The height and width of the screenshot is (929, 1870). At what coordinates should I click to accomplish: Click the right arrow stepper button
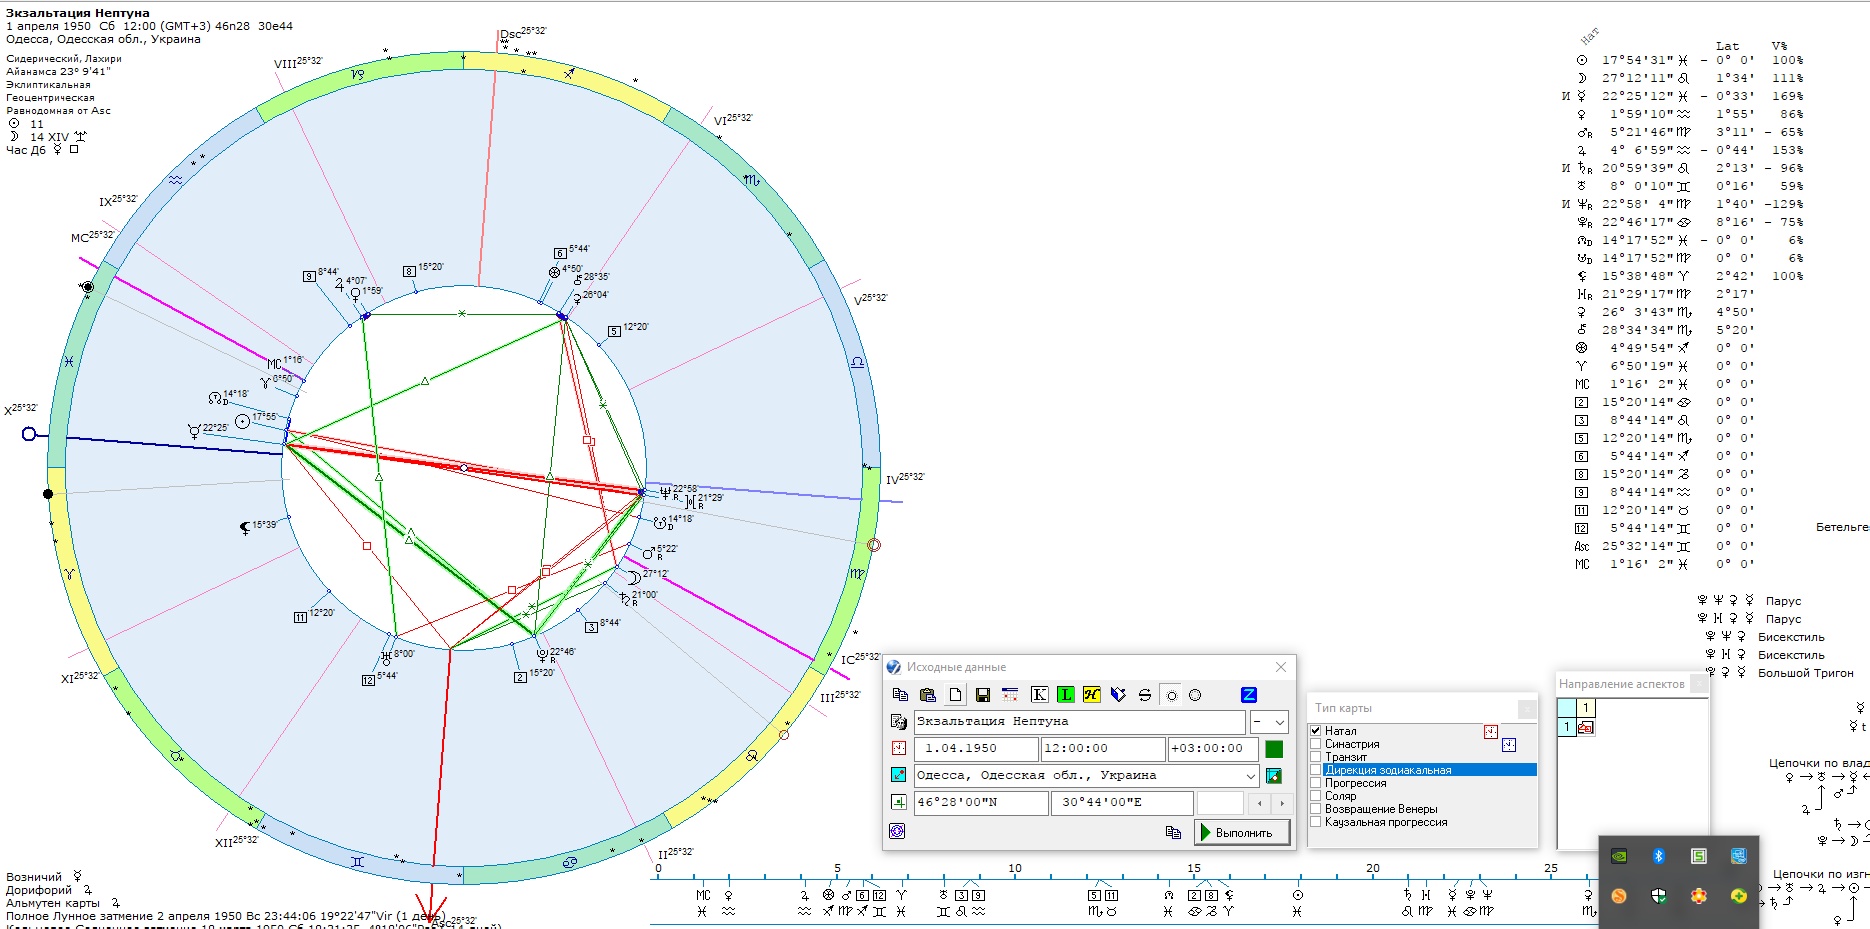click(x=1282, y=803)
